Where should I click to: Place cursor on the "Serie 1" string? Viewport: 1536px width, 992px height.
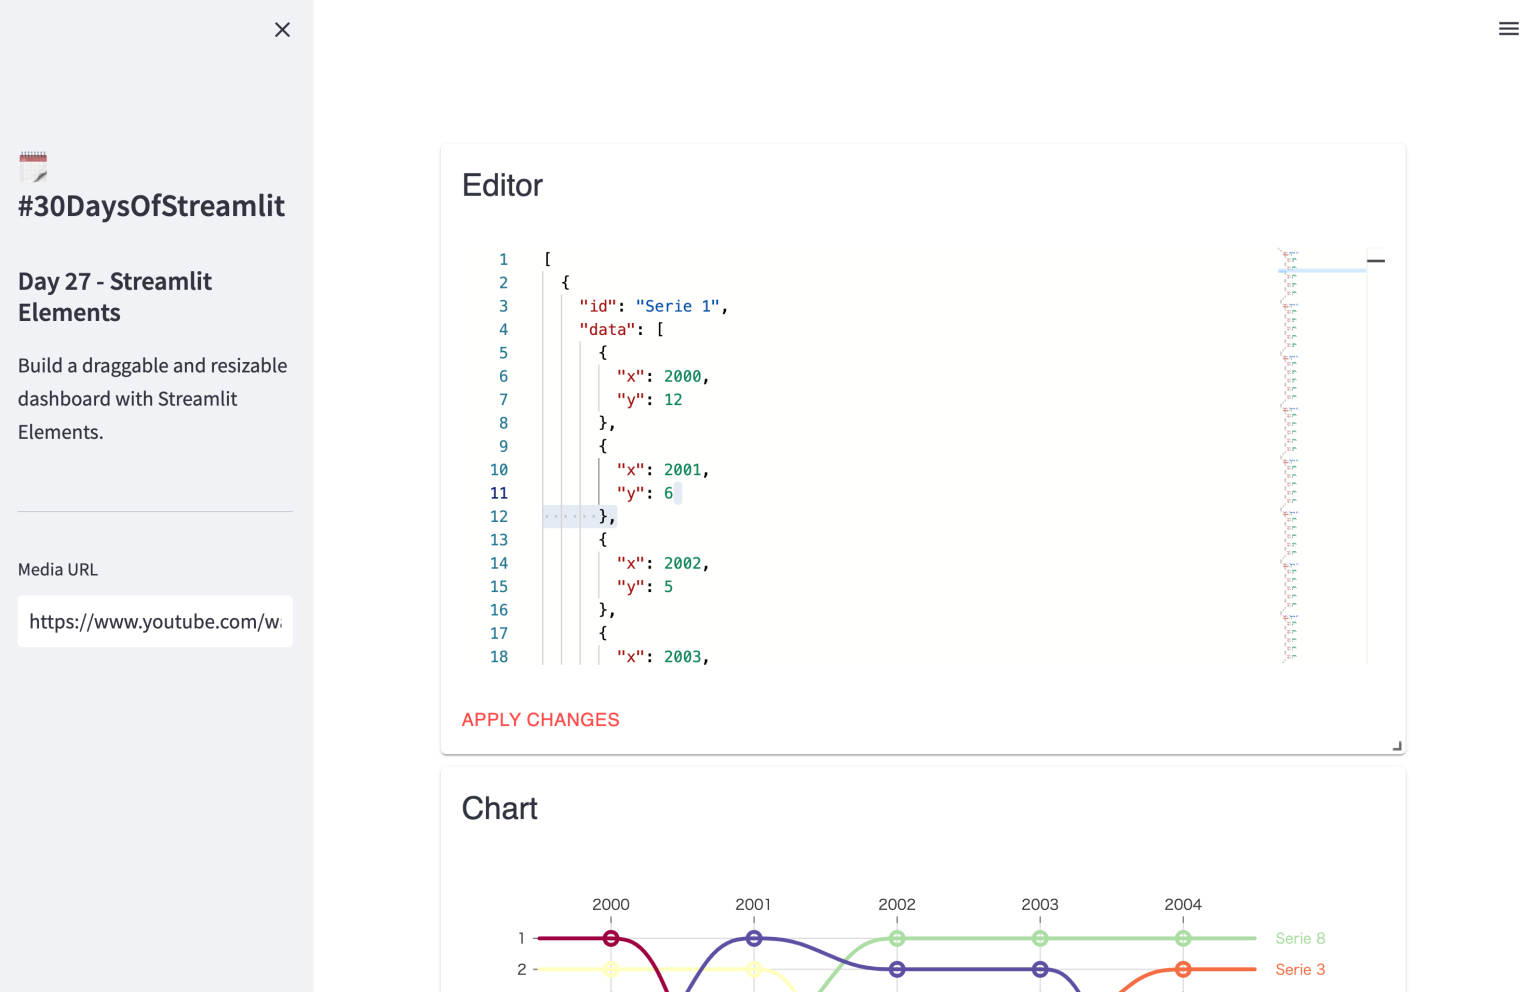coord(677,307)
